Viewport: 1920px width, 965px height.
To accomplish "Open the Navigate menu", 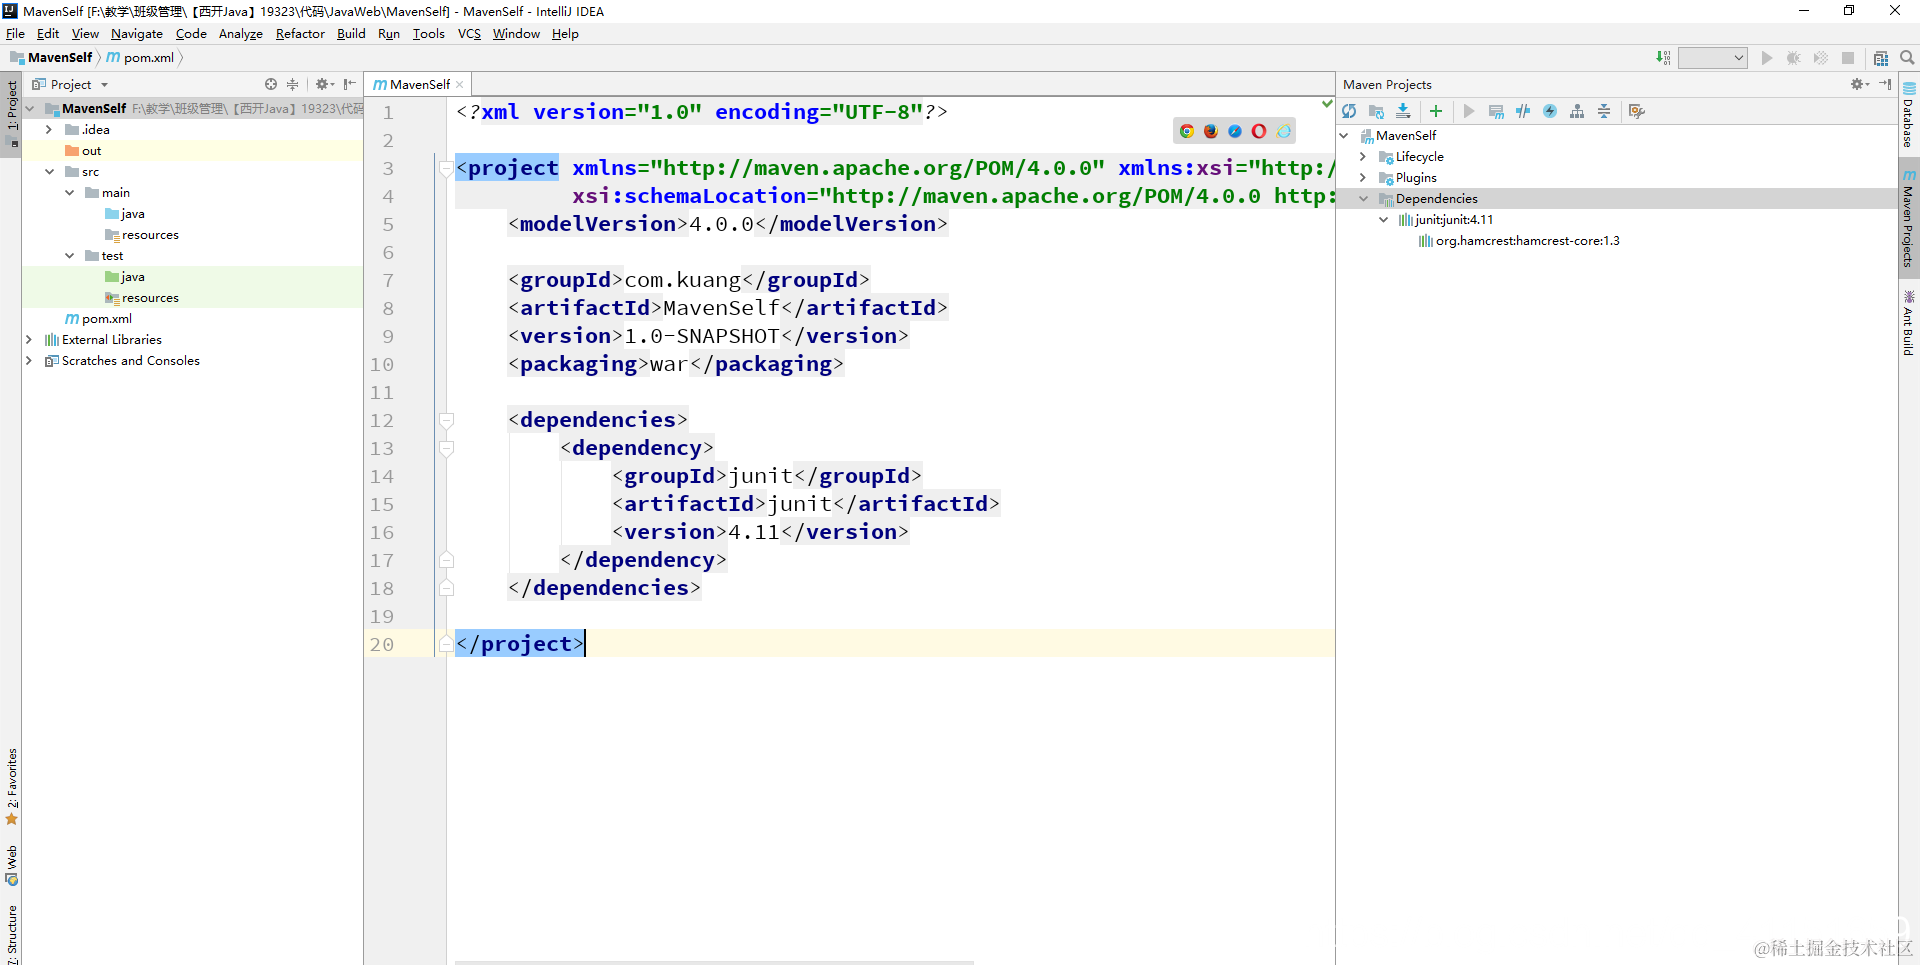I will coord(137,34).
